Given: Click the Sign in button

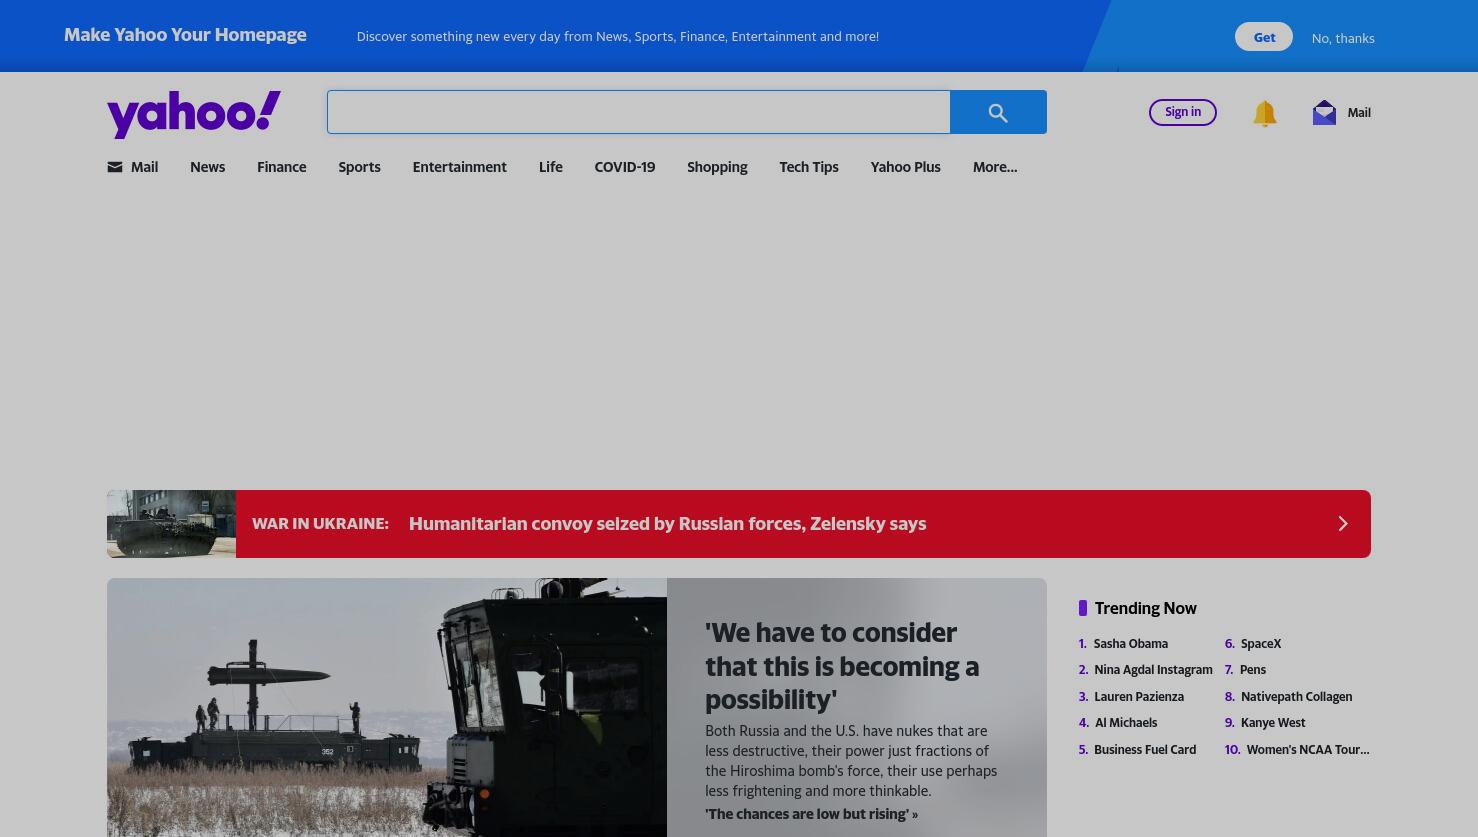Looking at the screenshot, I should [x=1183, y=112].
